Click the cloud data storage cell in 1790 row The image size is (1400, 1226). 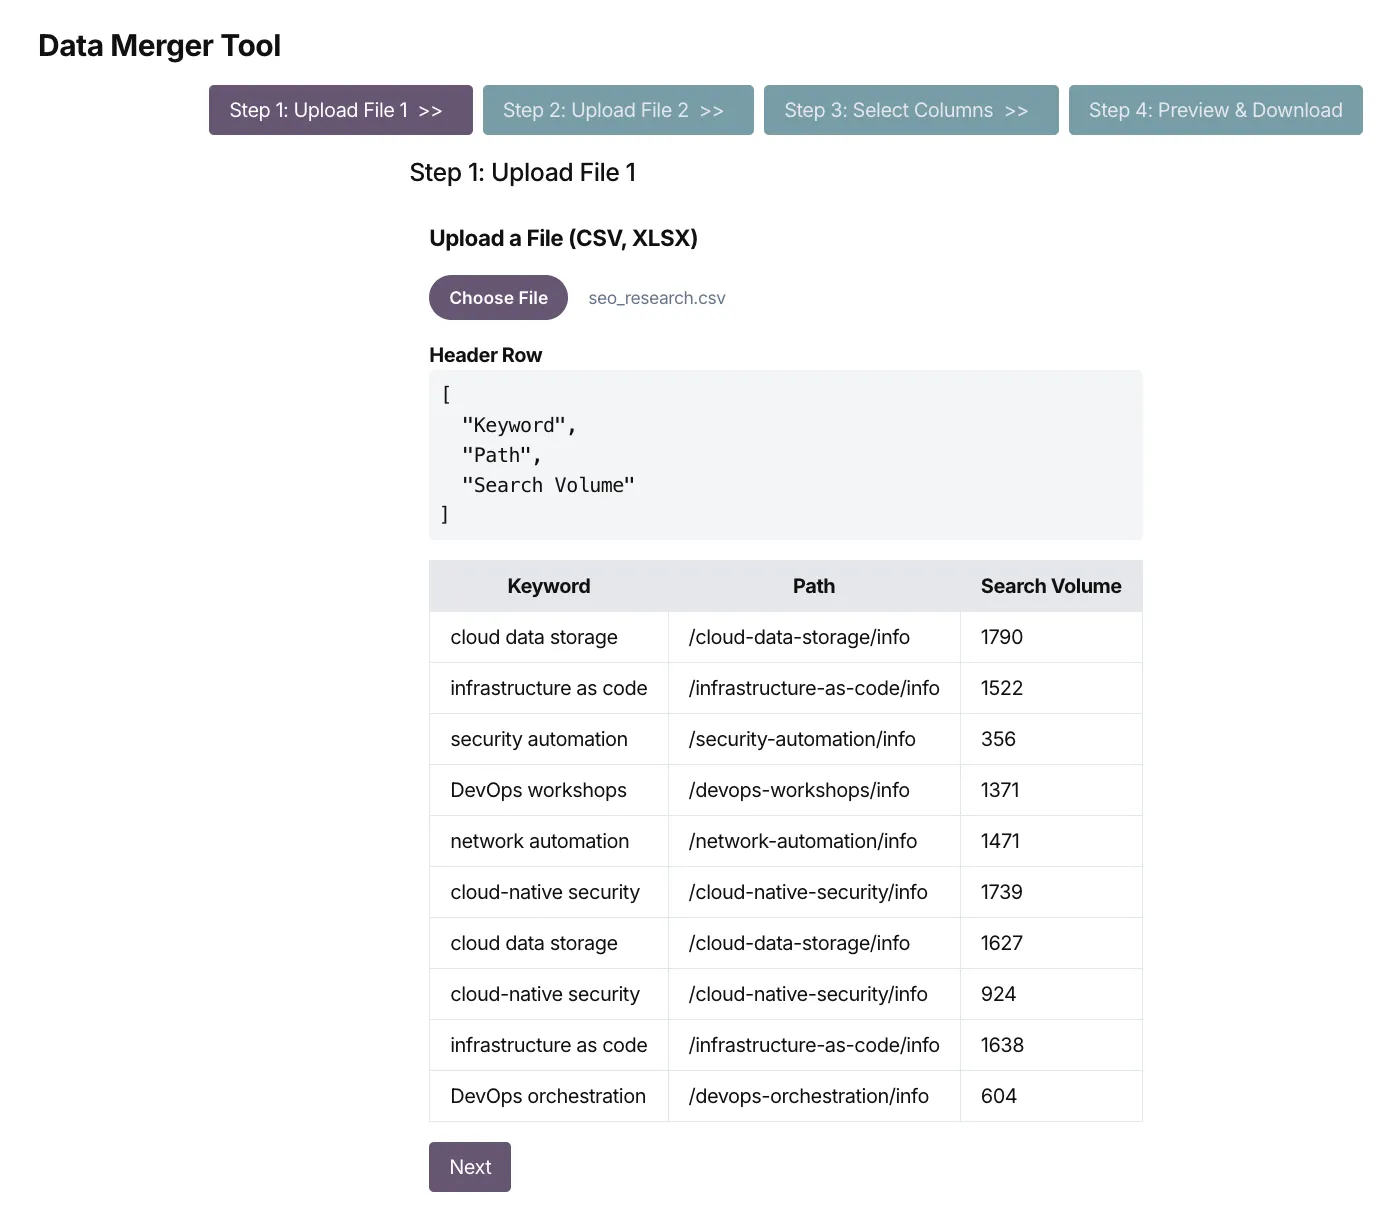[x=549, y=637]
